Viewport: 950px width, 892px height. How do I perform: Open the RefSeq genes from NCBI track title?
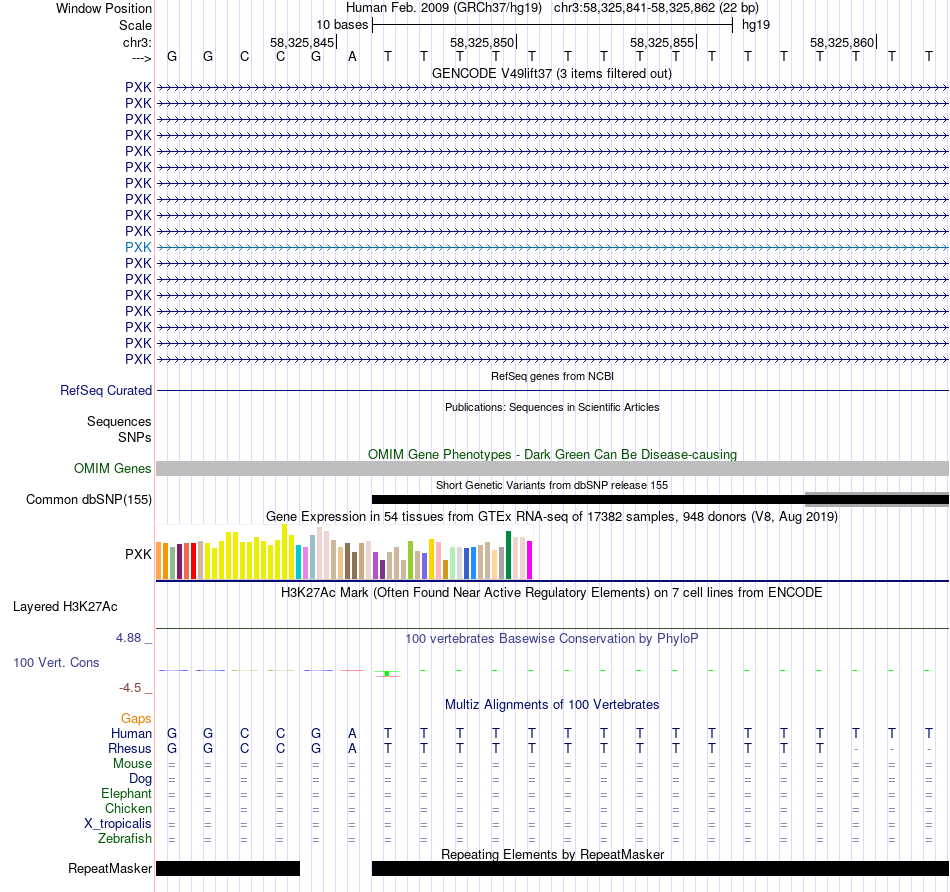click(x=552, y=376)
